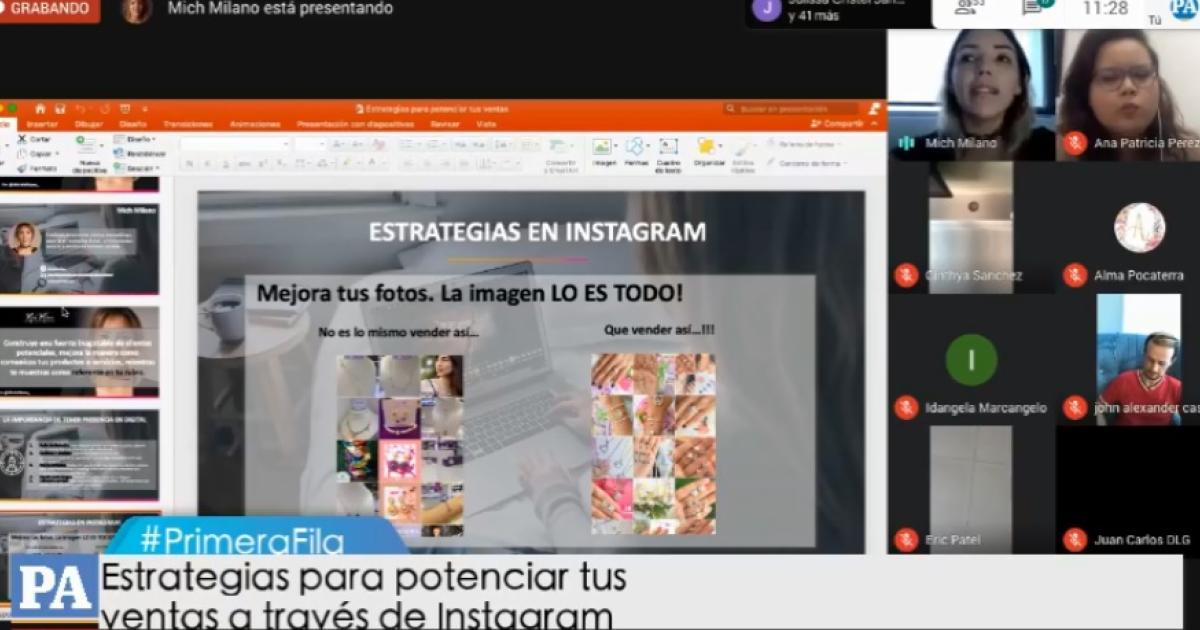Click the Save icon in PowerPoint title bar
The image size is (1200, 630).
(59, 108)
